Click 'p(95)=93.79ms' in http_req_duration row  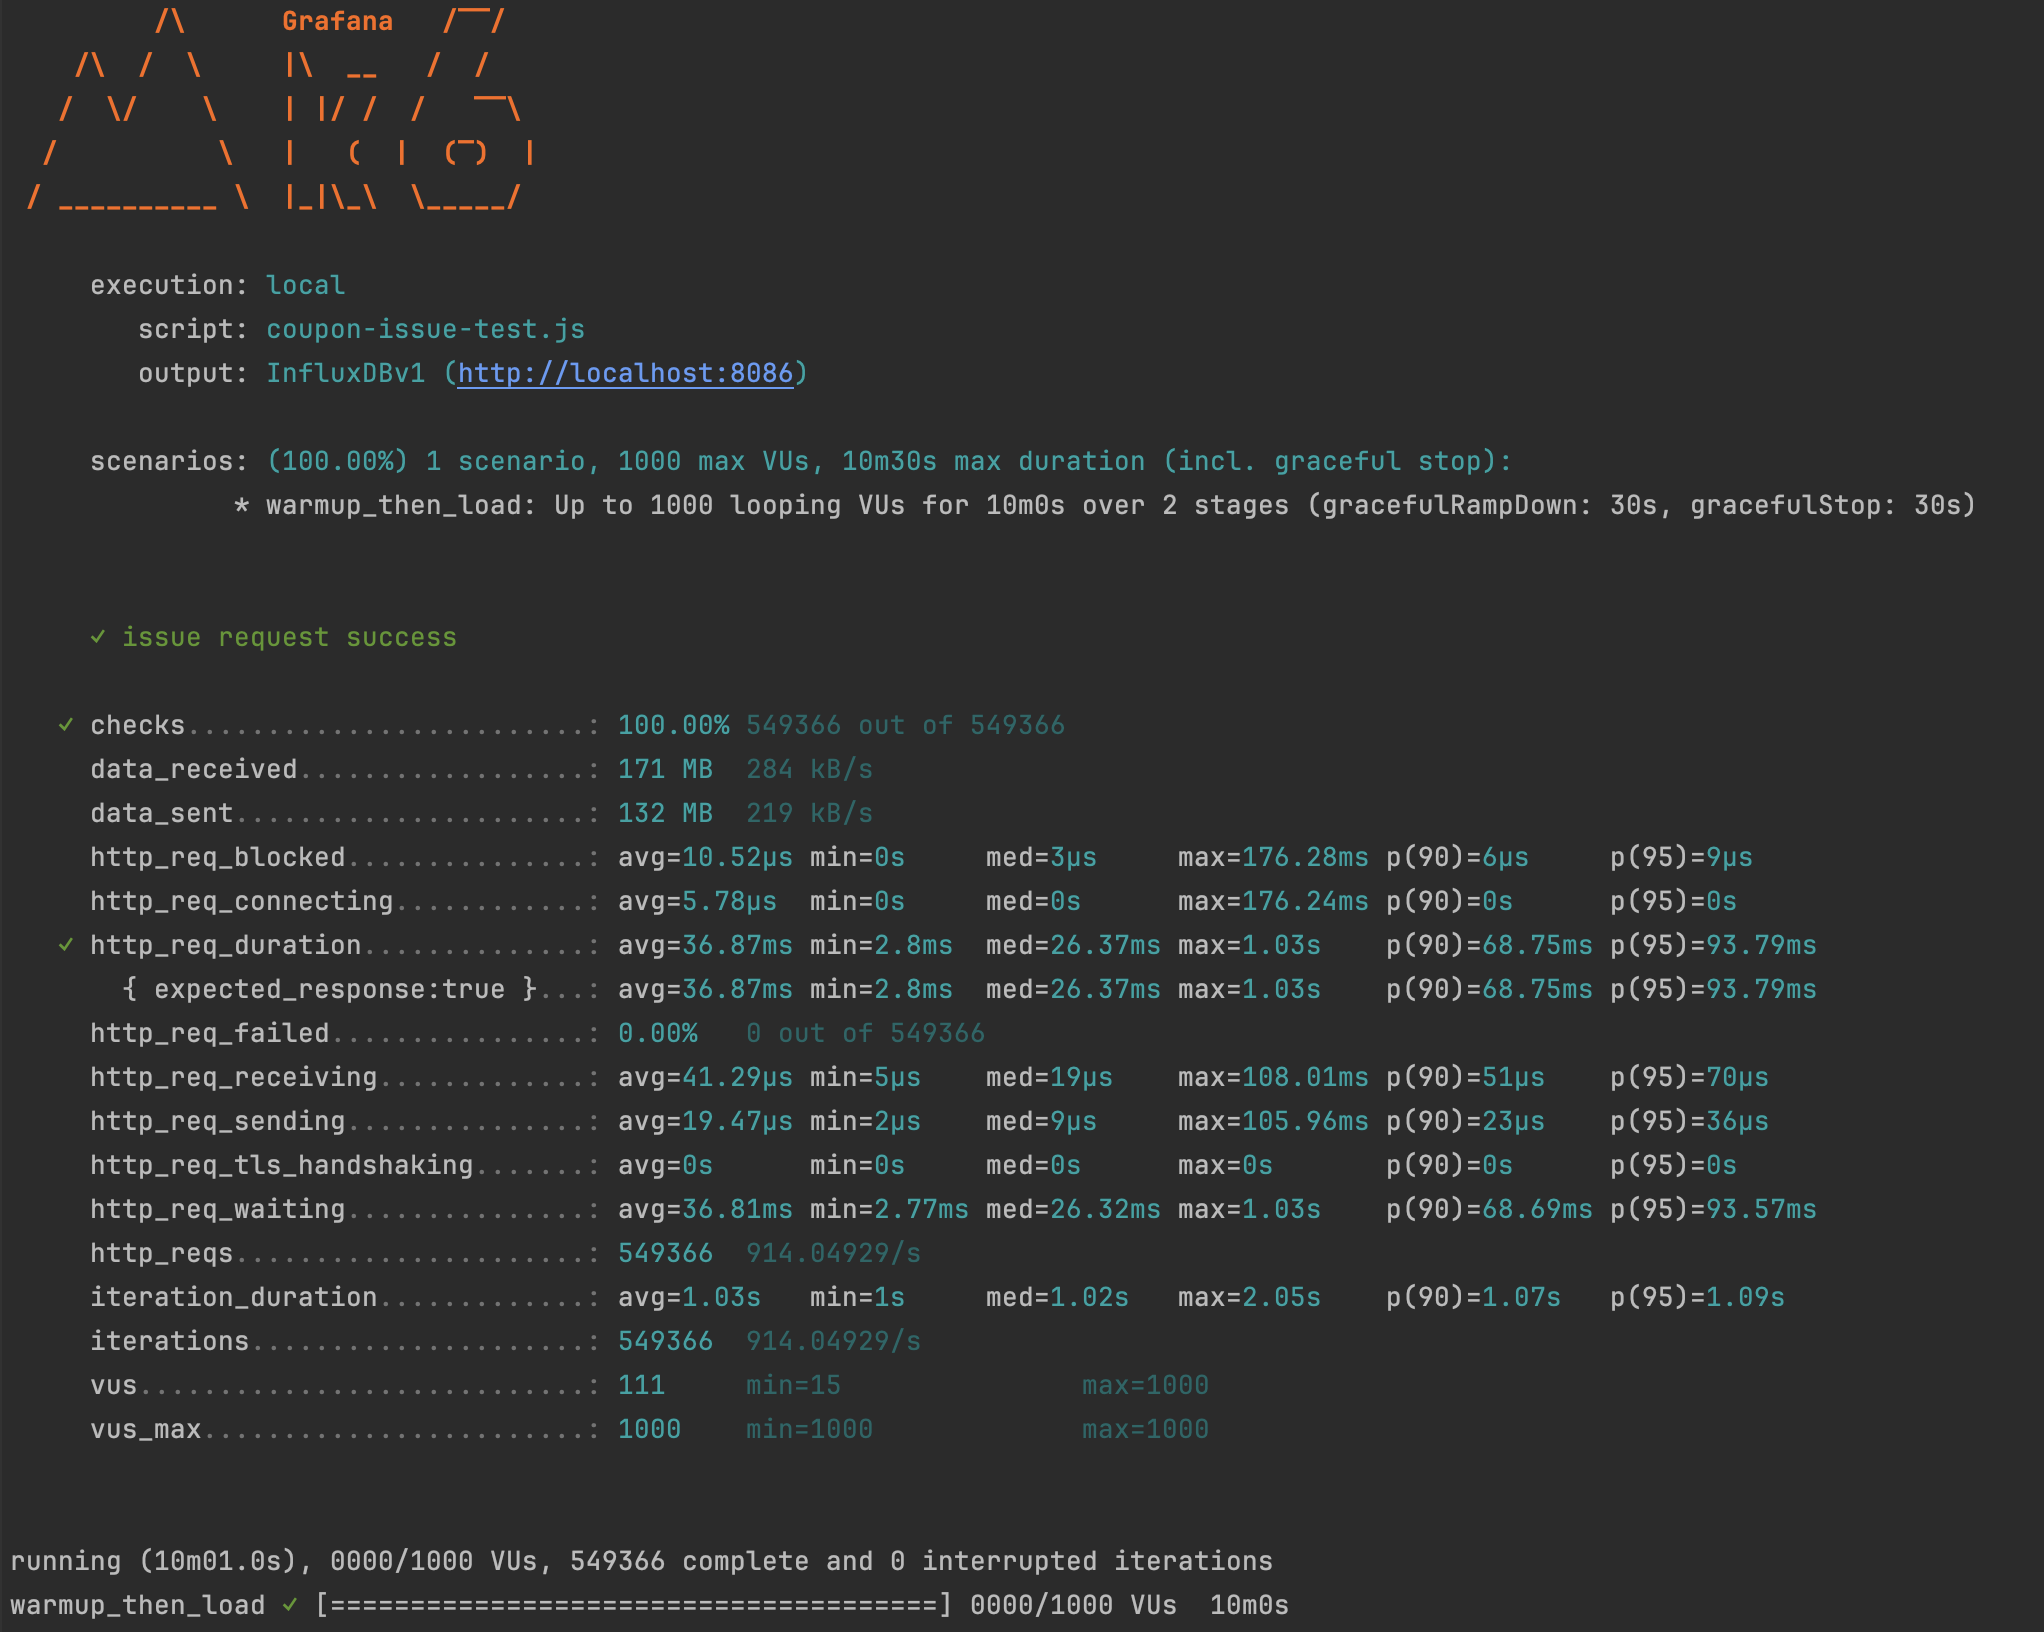pos(1713,945)
